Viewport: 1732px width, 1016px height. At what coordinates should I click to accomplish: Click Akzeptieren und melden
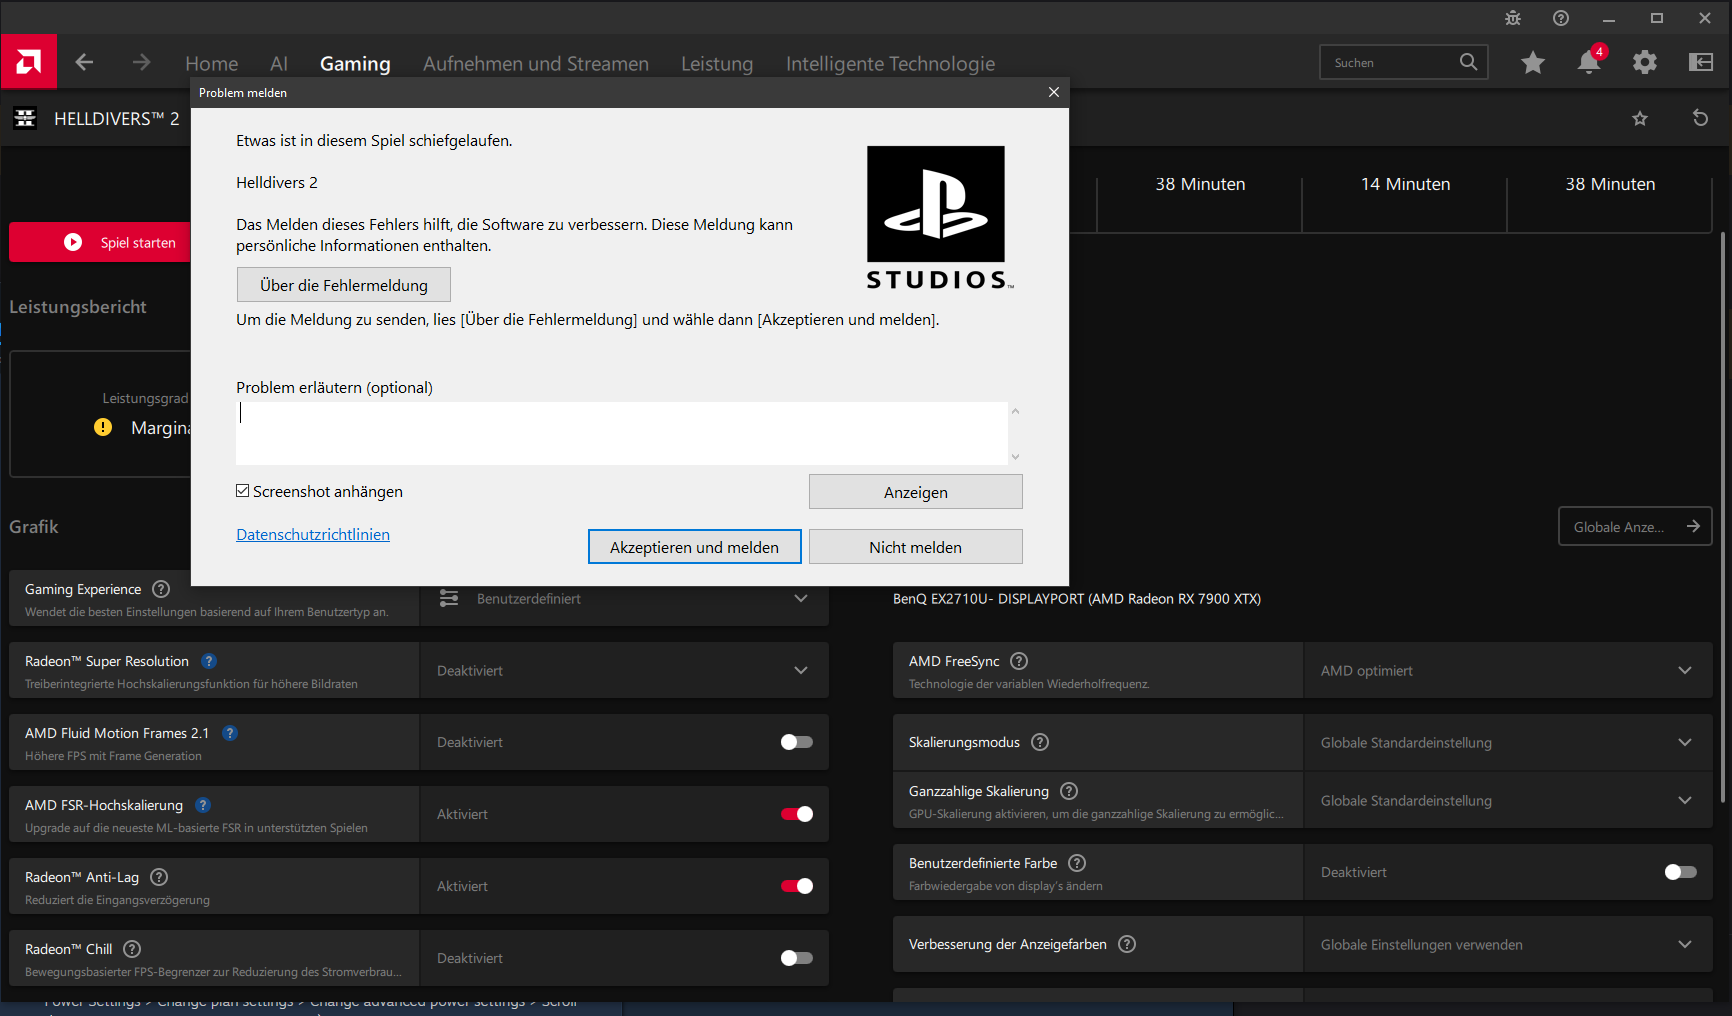point(695,547)
